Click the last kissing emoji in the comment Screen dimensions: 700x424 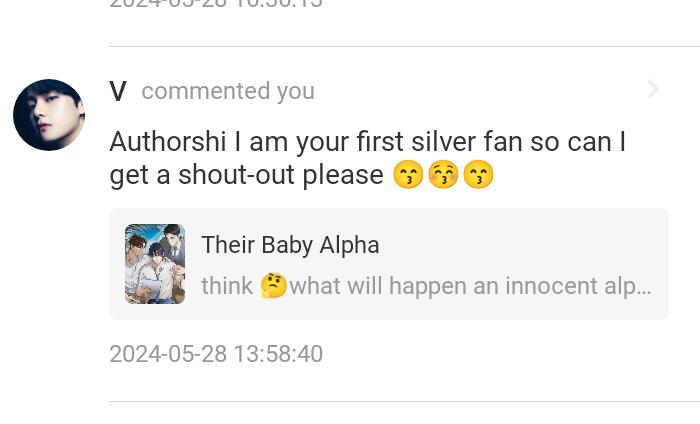(478, 176)
